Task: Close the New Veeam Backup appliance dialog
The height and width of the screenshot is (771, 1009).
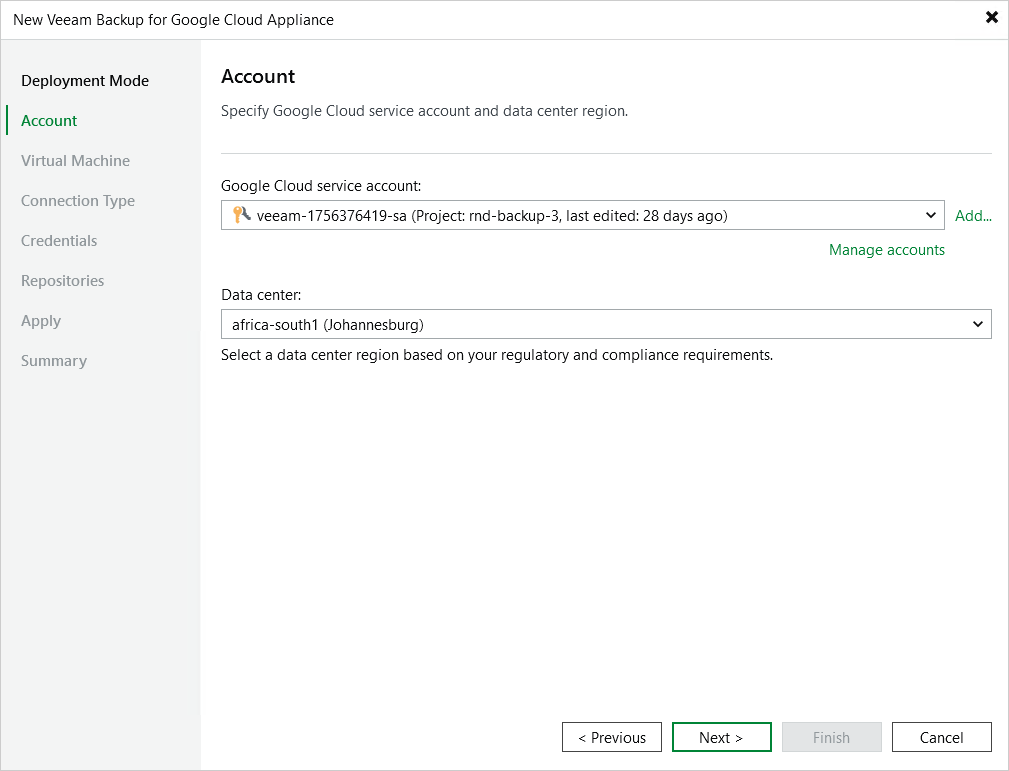Action: click(992, 17)
